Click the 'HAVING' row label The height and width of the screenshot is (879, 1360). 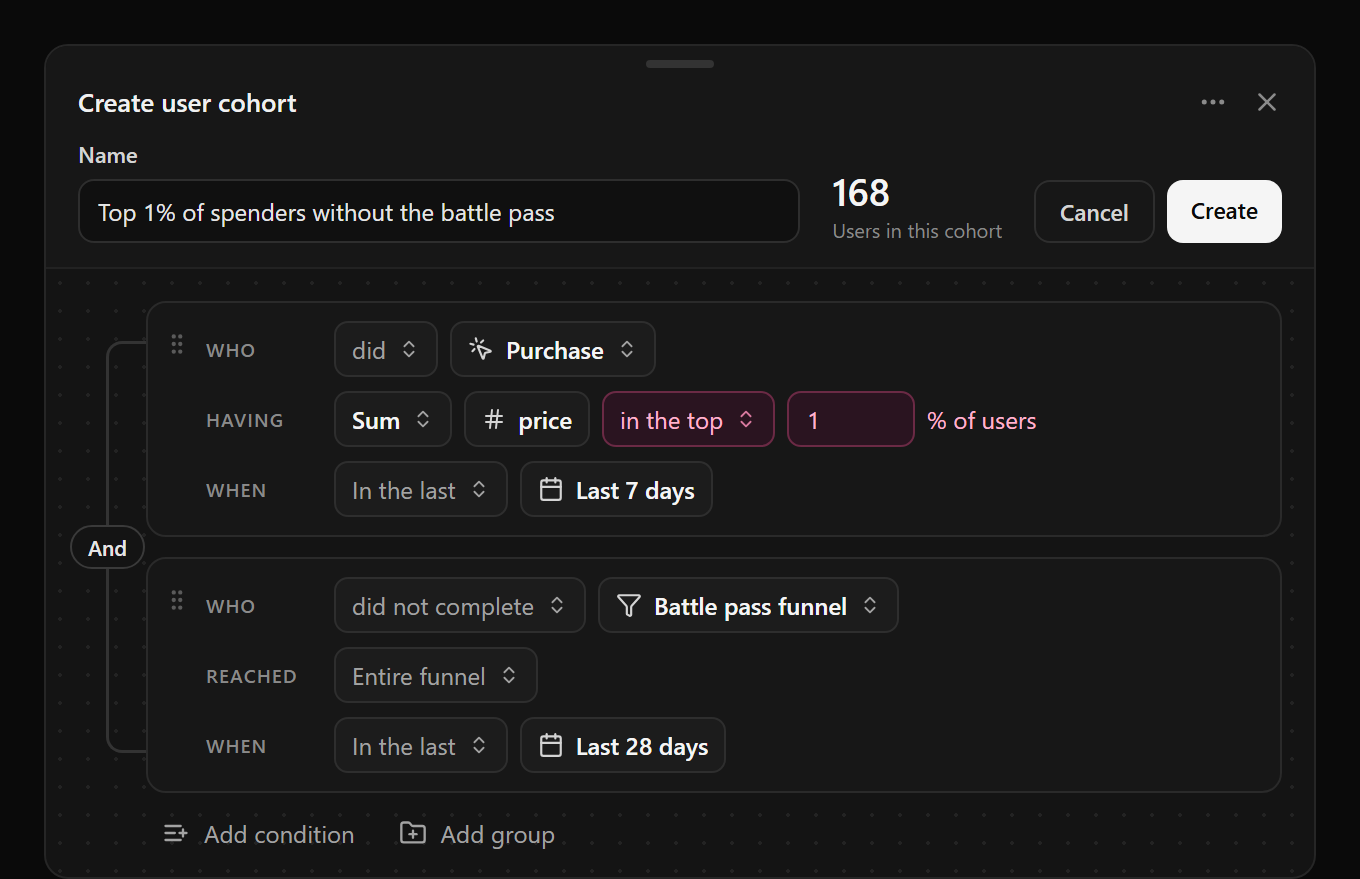pyautogui.click(x=245, y=421)
